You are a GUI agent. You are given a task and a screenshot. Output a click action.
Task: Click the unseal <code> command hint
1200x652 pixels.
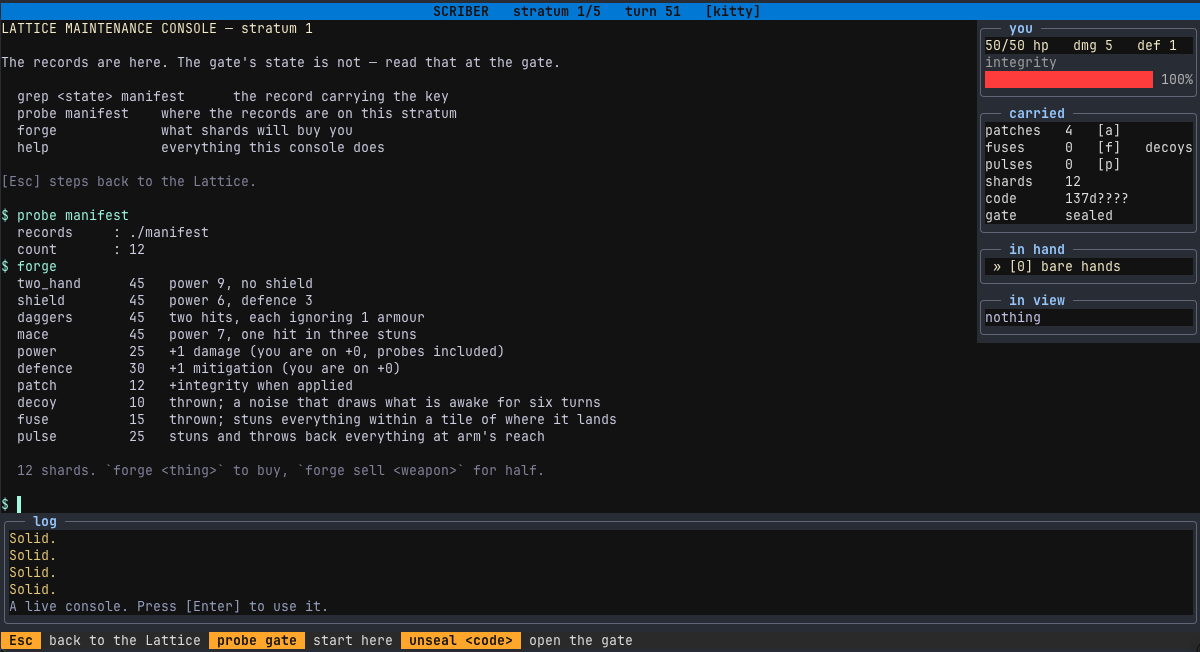click(x=461, y=640)
